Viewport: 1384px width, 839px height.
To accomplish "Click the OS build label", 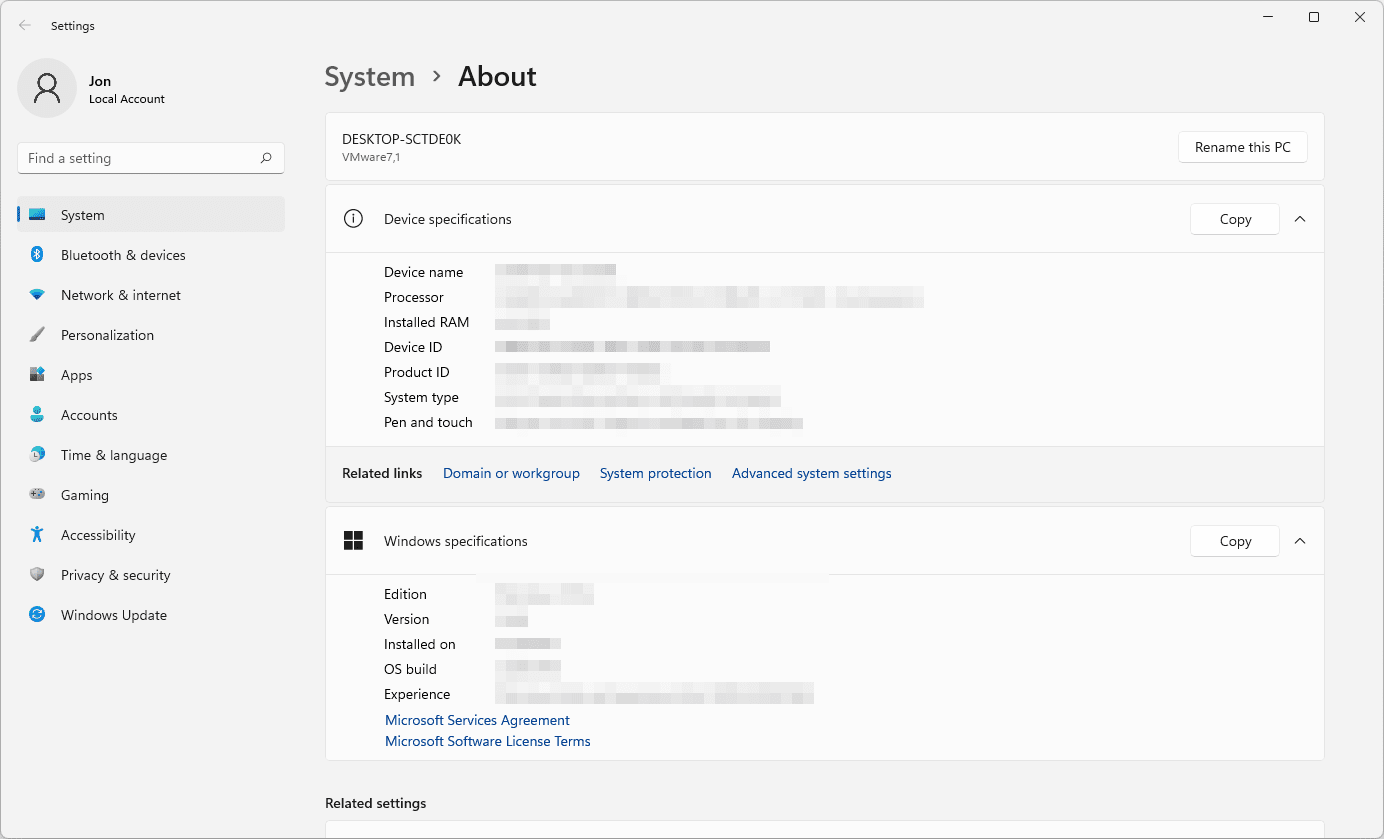I will 411,669.
